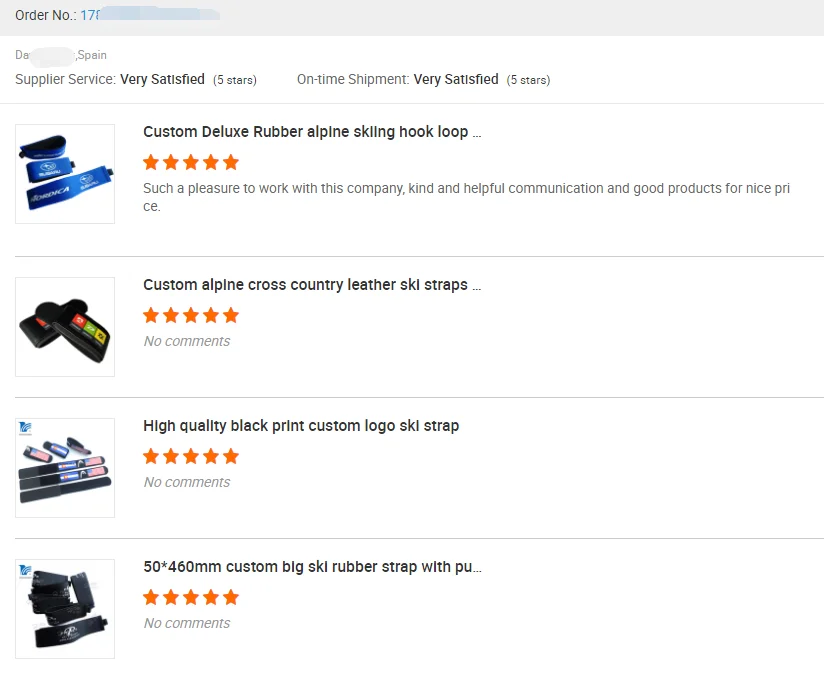824x674 pixels.
Task: Click the Supplier Service 'Very Satisfied' rating
Action: point(162,79)
